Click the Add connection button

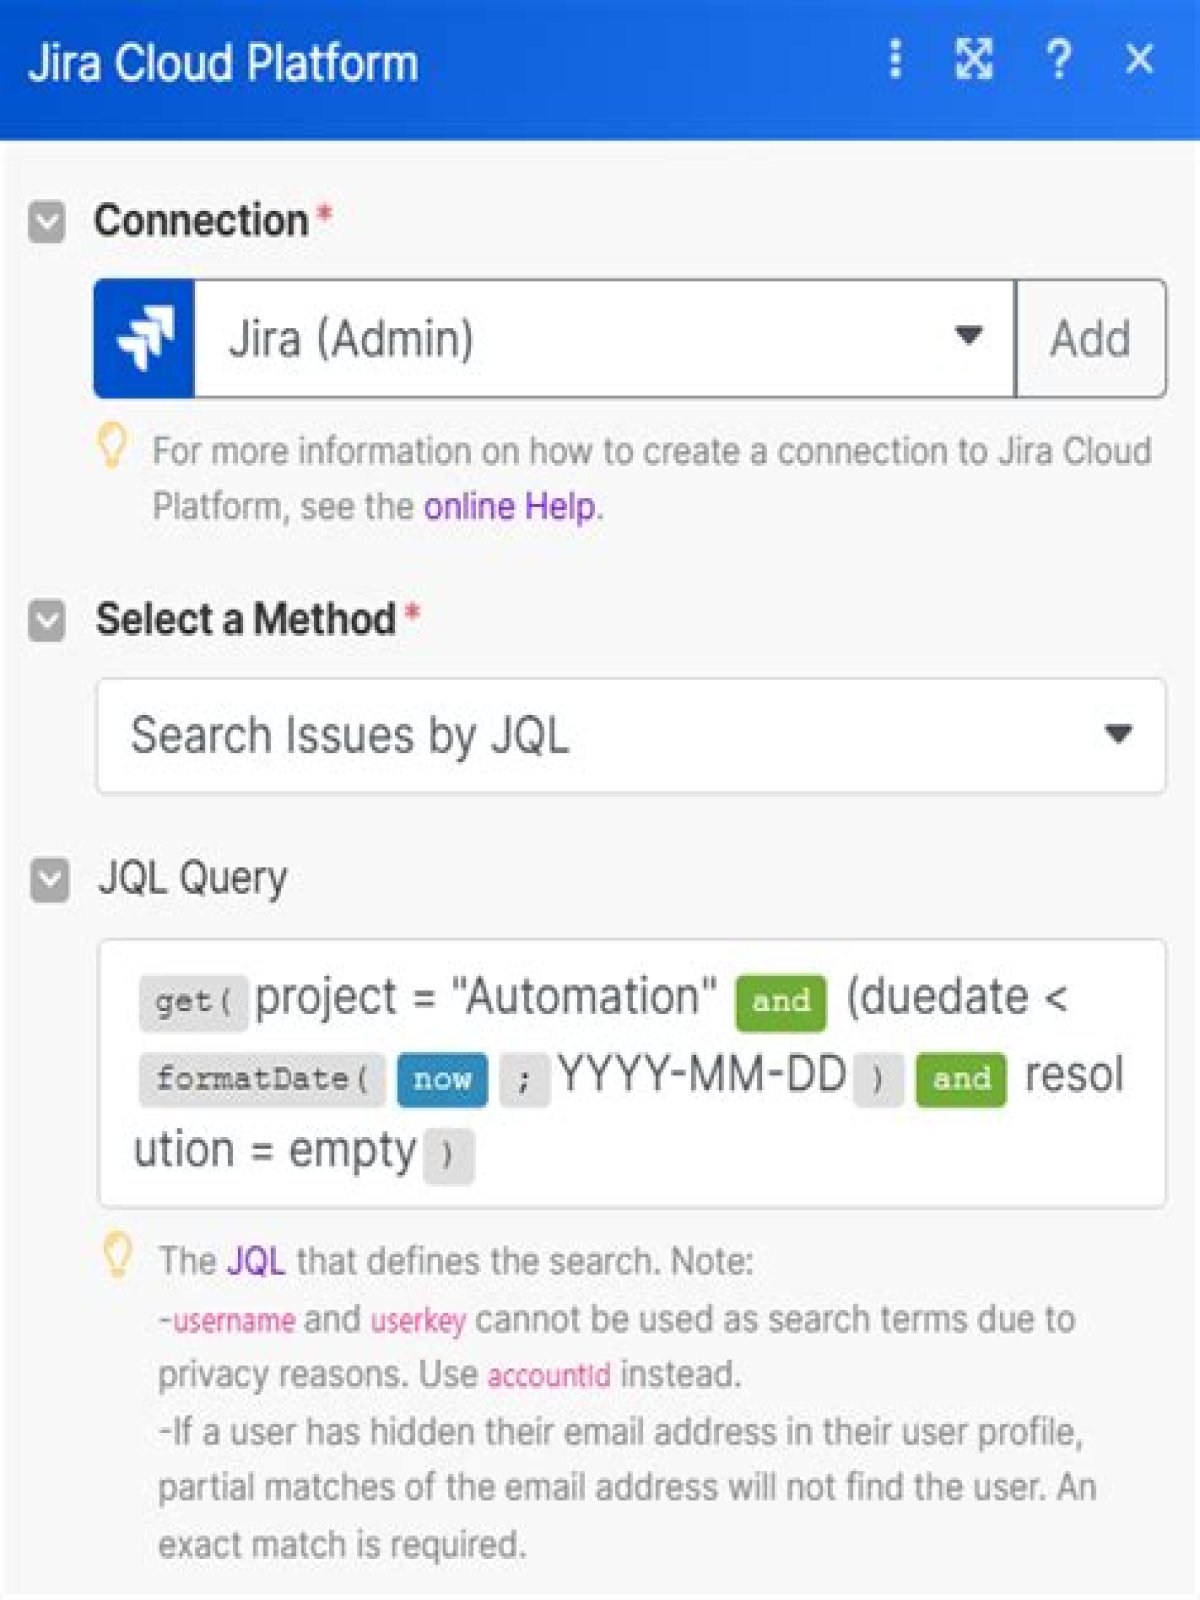click(1091, 338)
